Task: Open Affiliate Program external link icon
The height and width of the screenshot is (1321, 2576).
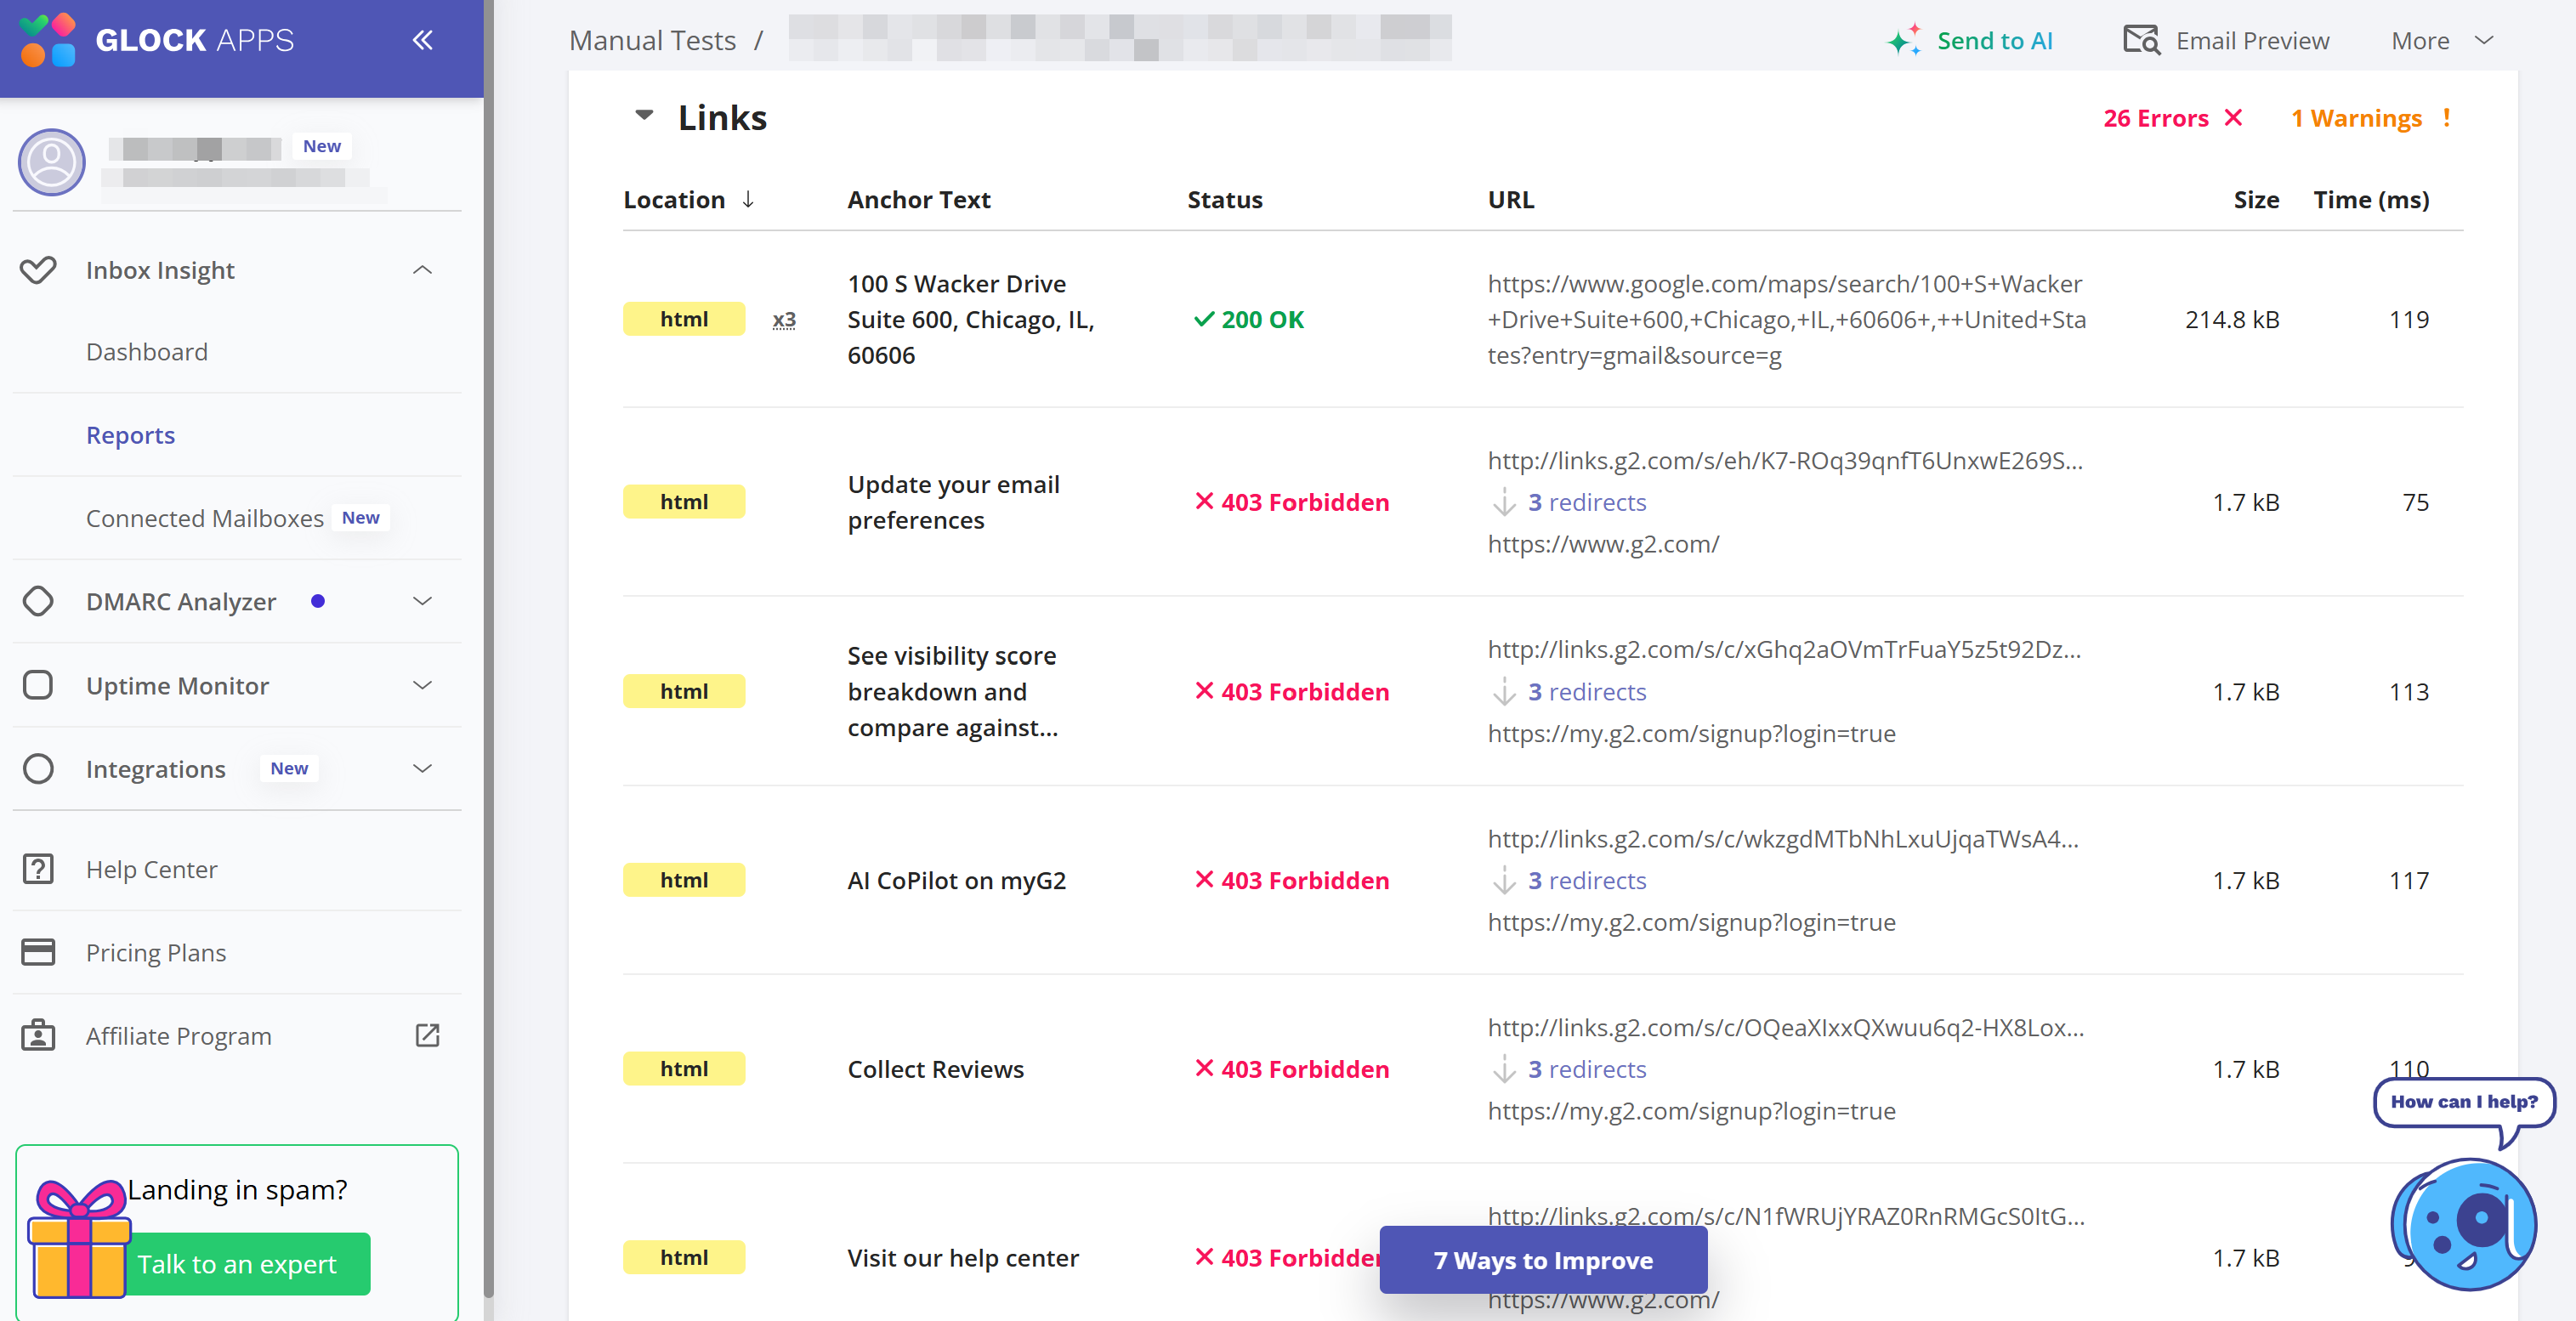Action: click(427, 1035)
